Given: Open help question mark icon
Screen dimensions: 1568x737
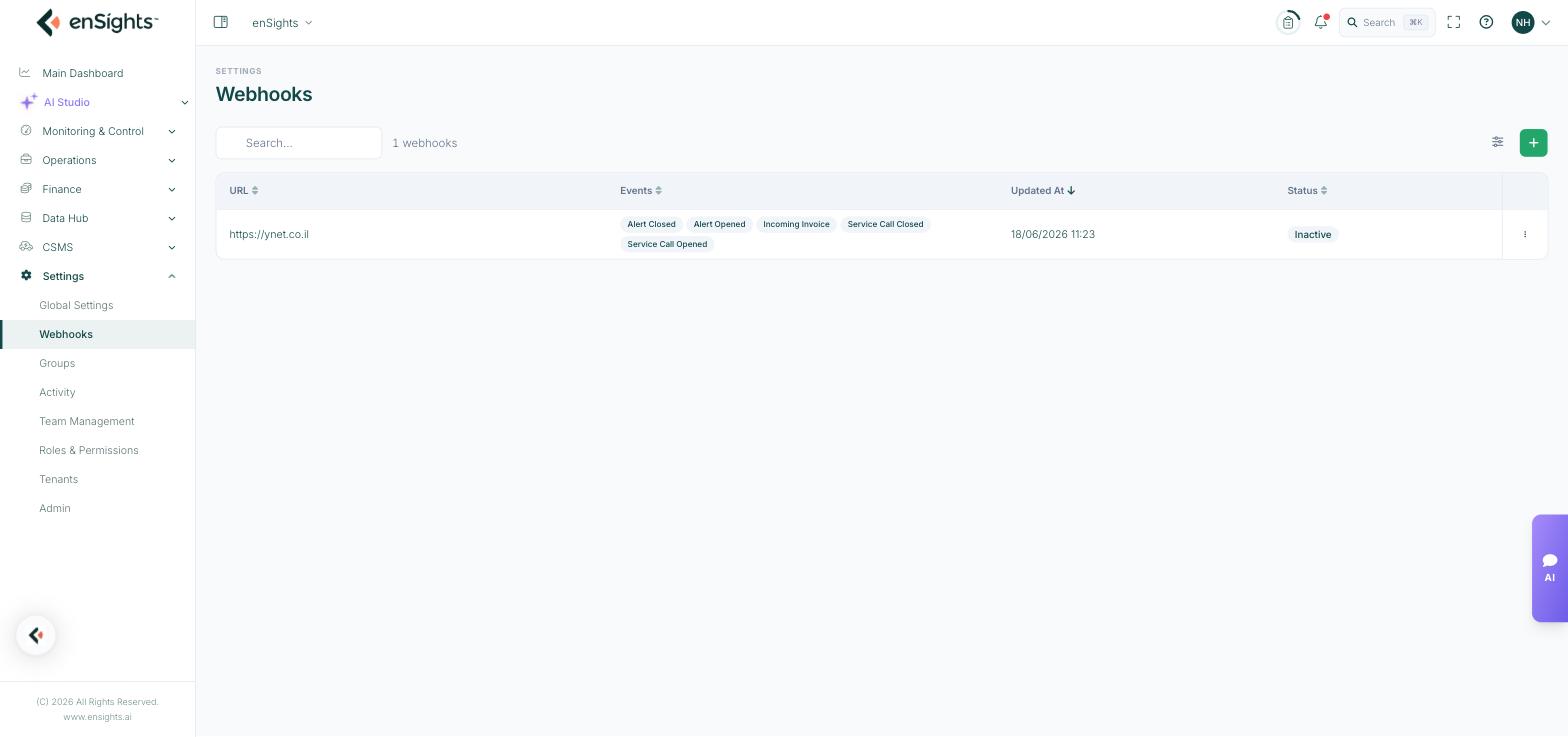Looking at the screenshot, I should (x=1486, y=22).
